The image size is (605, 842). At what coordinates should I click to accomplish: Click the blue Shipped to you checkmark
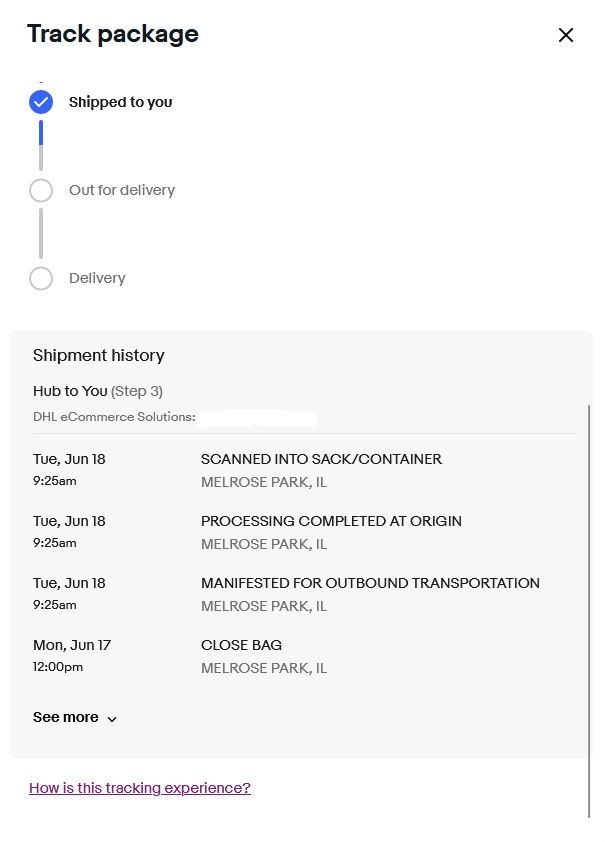pos(41,102)
